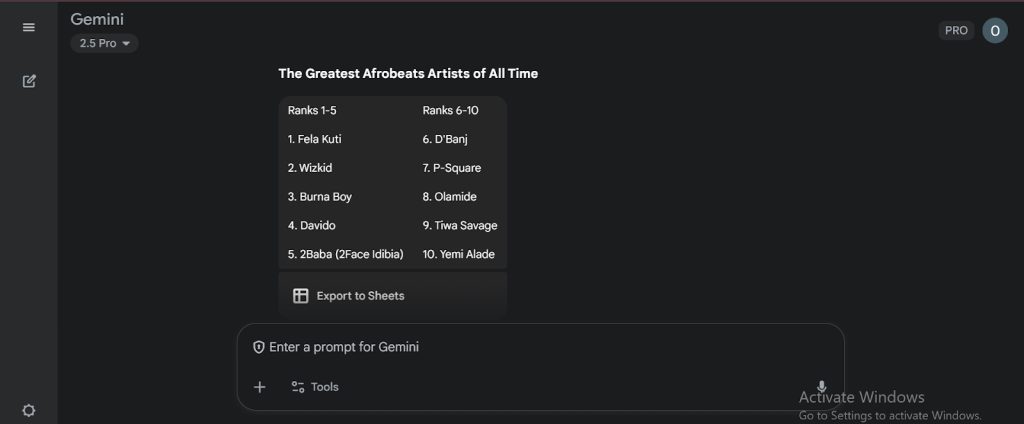Screen dimensions: 1024x424
Task: Open the settings gear icon
Action: 29,410
